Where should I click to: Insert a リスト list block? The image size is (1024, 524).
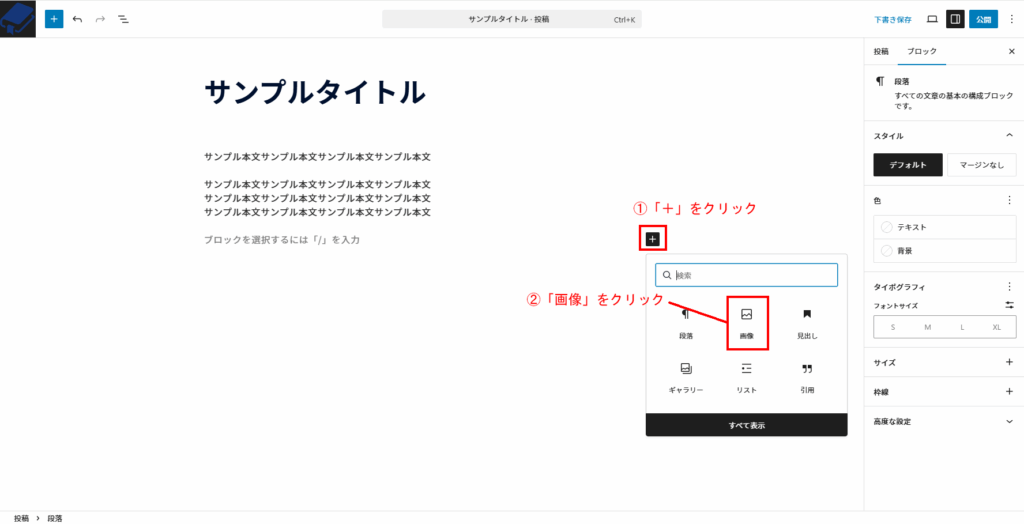(x=746, y=376)
